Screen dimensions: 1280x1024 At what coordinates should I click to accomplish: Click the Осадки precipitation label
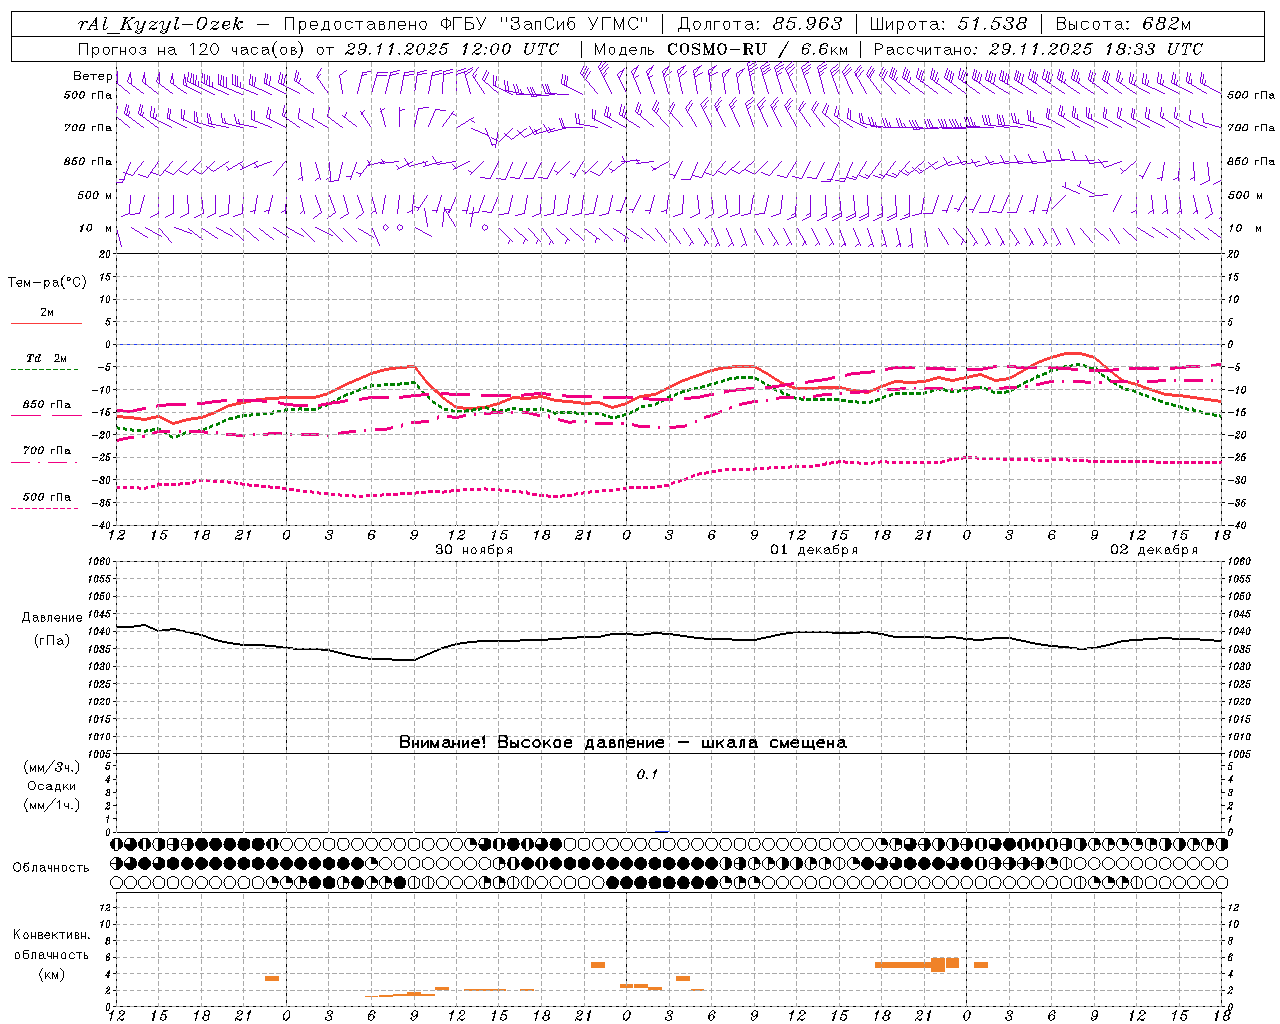(x=52, y=786)
